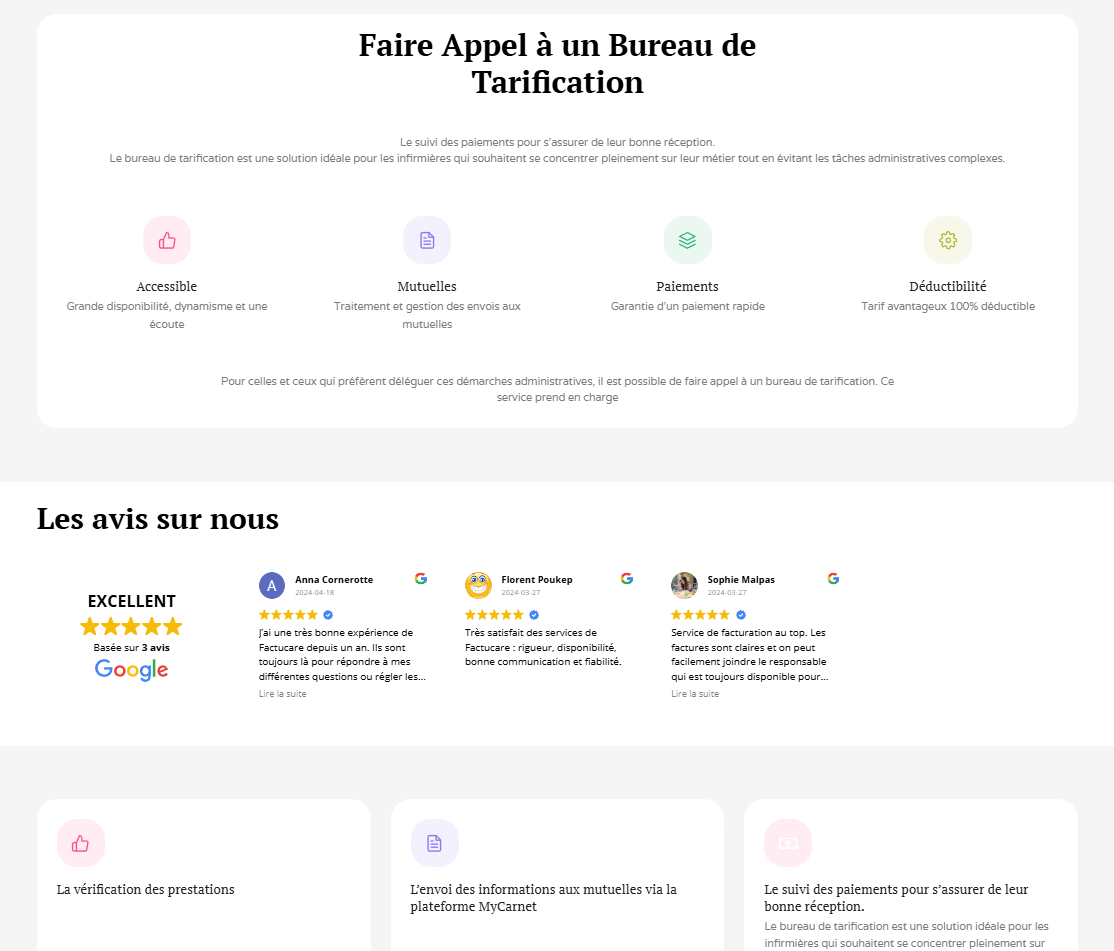Open Anna Cornerotte reviewer name link
Image resolution: width=1114 pixels, height=951 pixels.
(x=334, y=580)
